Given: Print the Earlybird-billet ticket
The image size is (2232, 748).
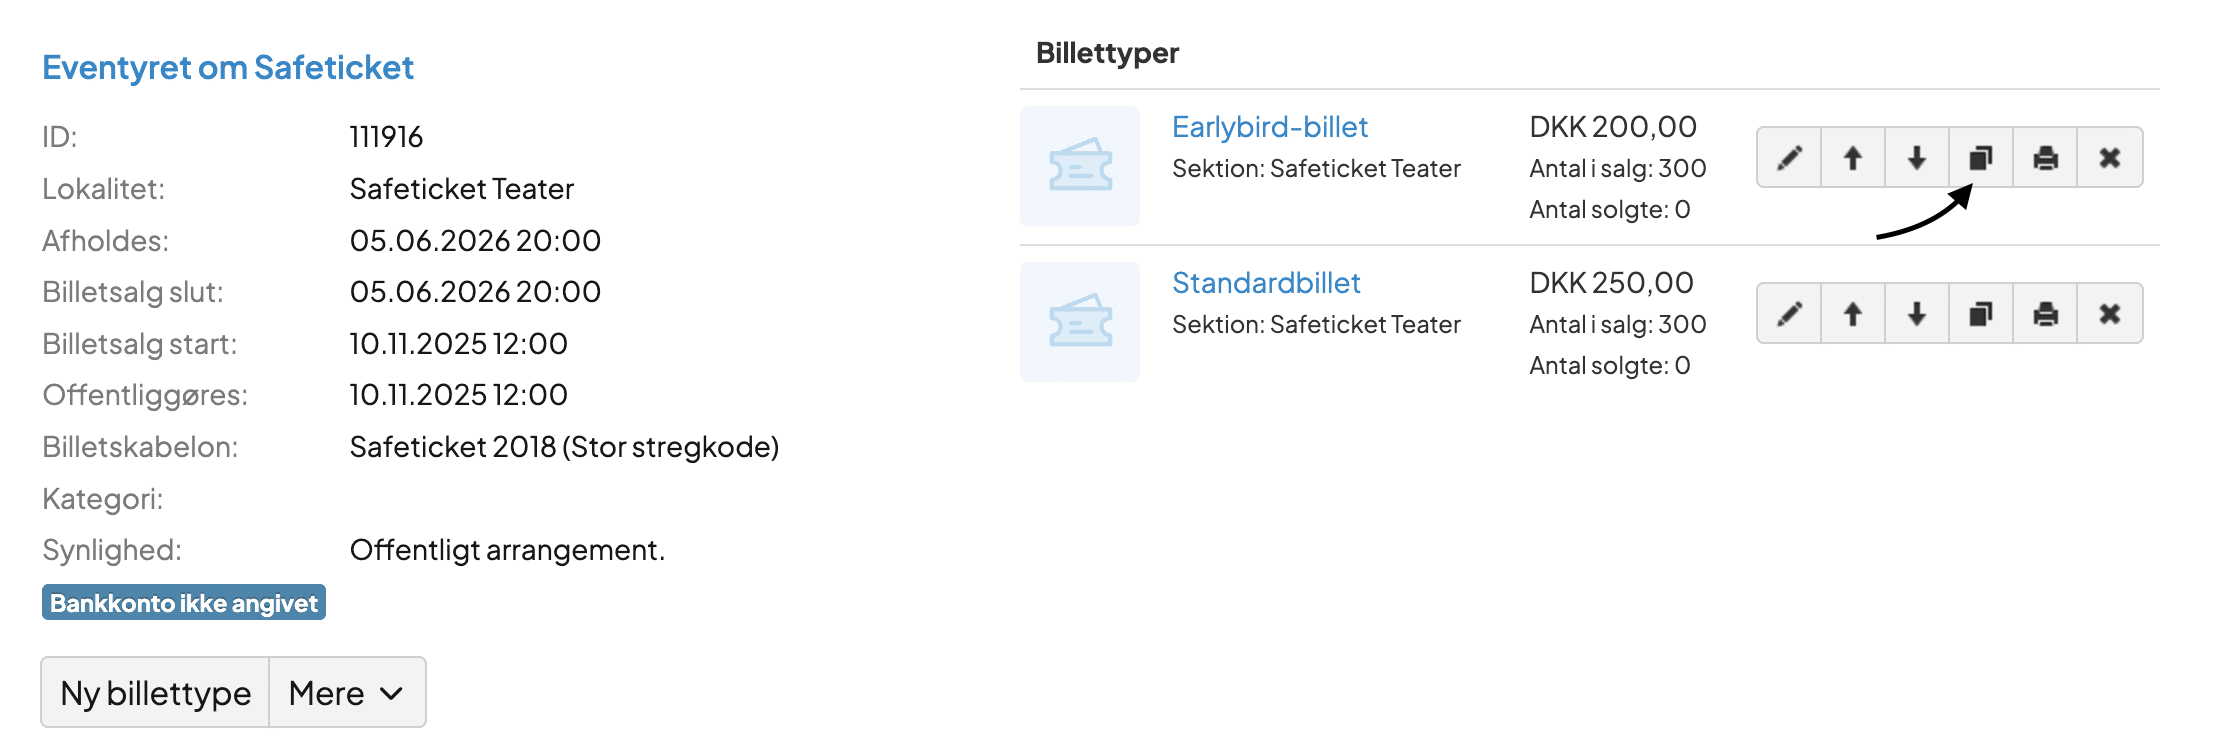Looking at the screenshot, I should pos(2045,158).
